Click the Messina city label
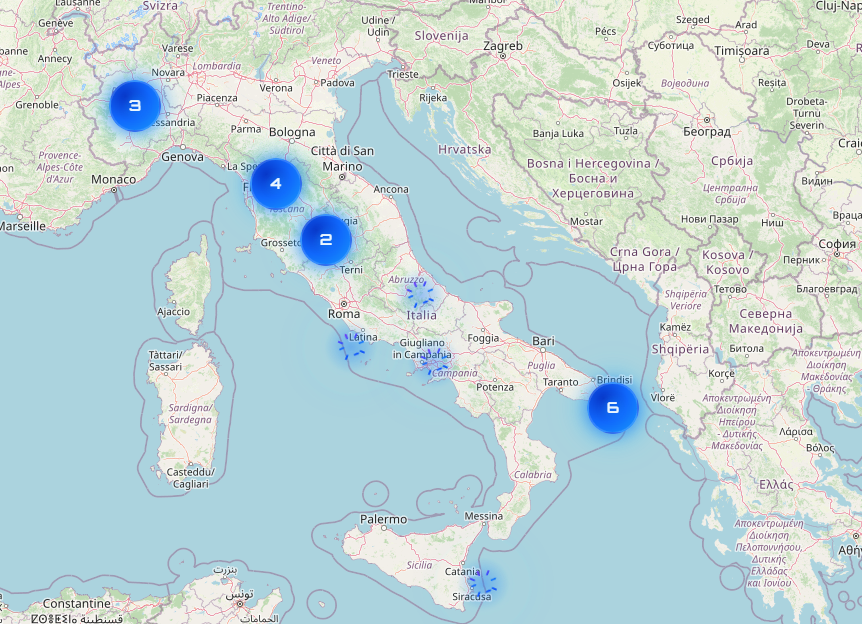 [483, 516]
